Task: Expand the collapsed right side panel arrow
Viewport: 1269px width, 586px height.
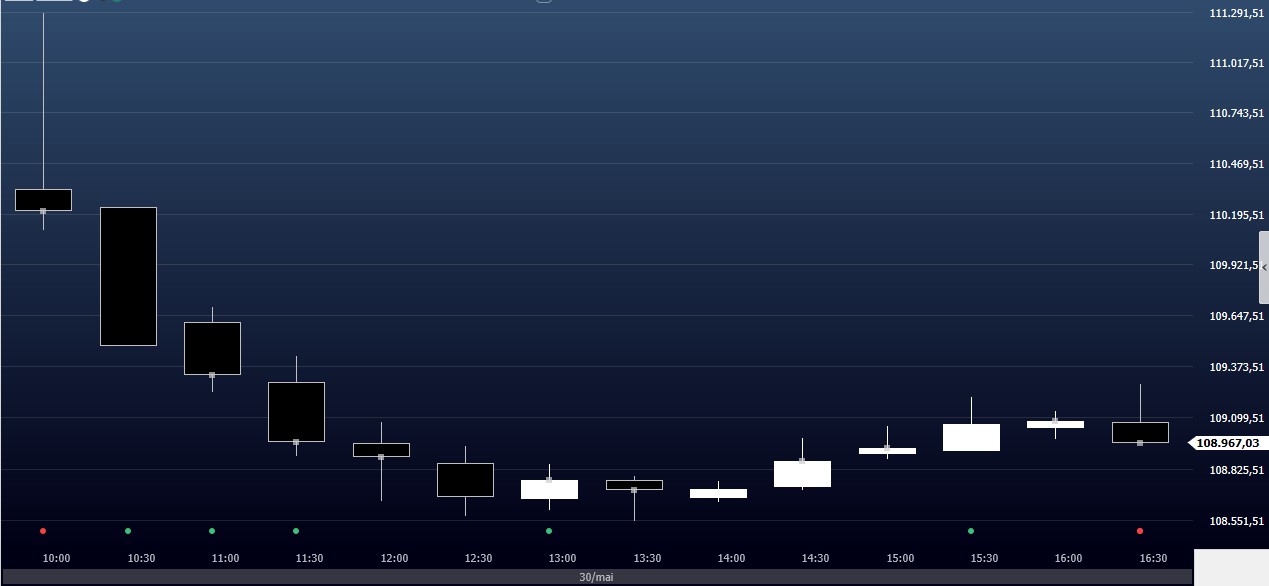Action: (x=1264, y=267)
